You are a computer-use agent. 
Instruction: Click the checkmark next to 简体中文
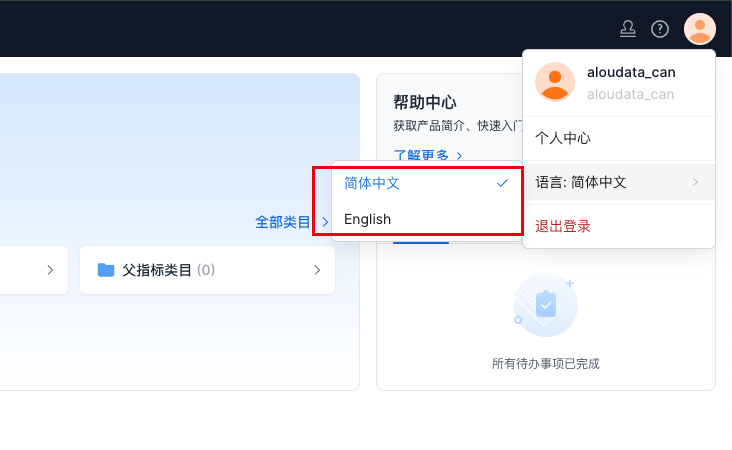[x=502, y=183]
